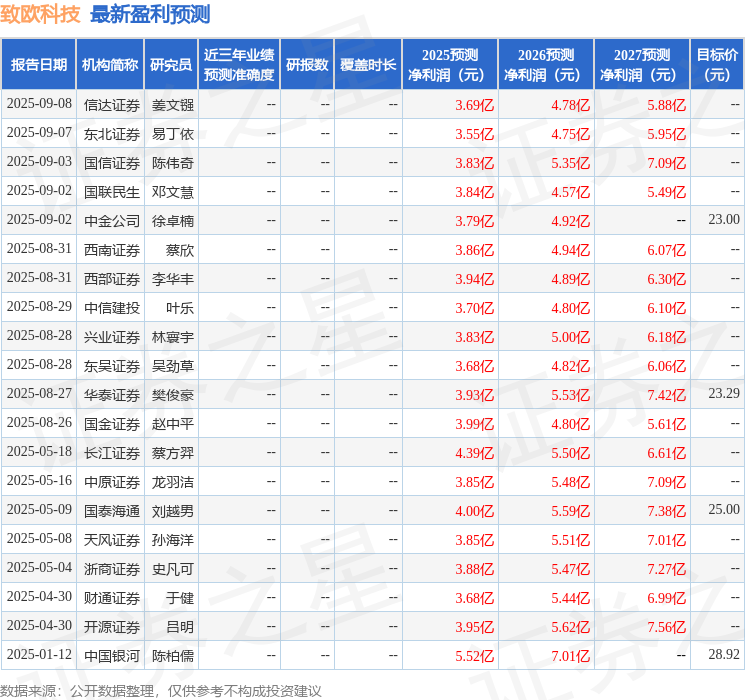Screen dimensions: 745x700
Task: Select institution 国金证券
Action: pos(112,424)
